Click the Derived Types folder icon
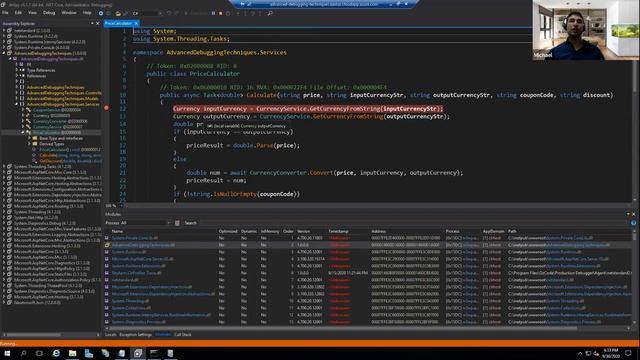640x360 pixels. click(35, 144)
